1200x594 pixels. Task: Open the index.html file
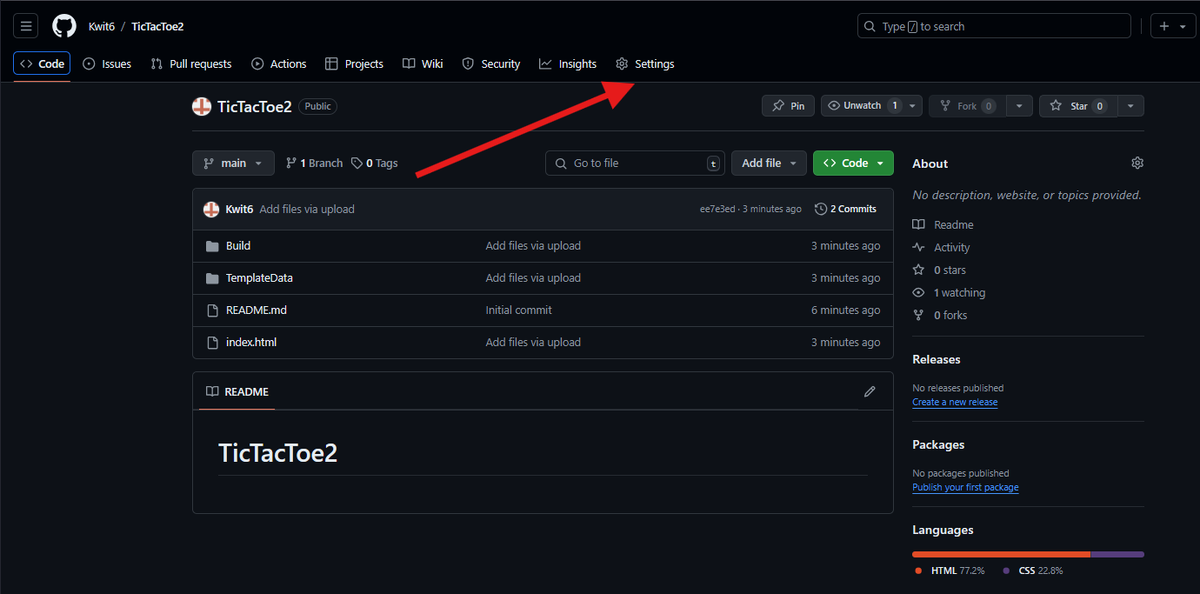coord(251,342)
